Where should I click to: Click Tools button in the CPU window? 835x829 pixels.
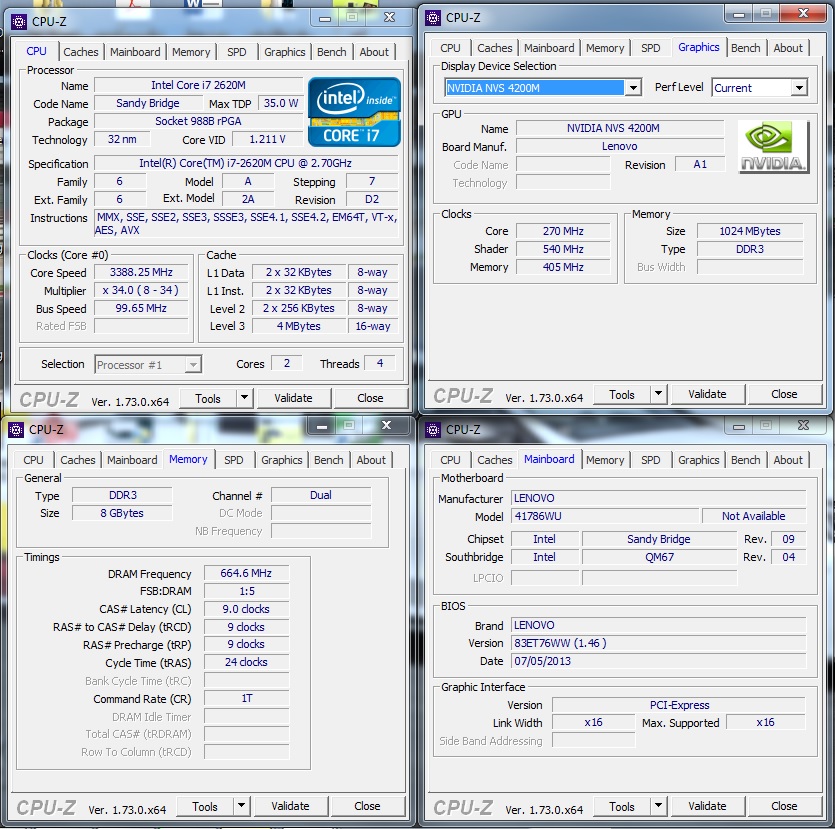click(208, 398)
